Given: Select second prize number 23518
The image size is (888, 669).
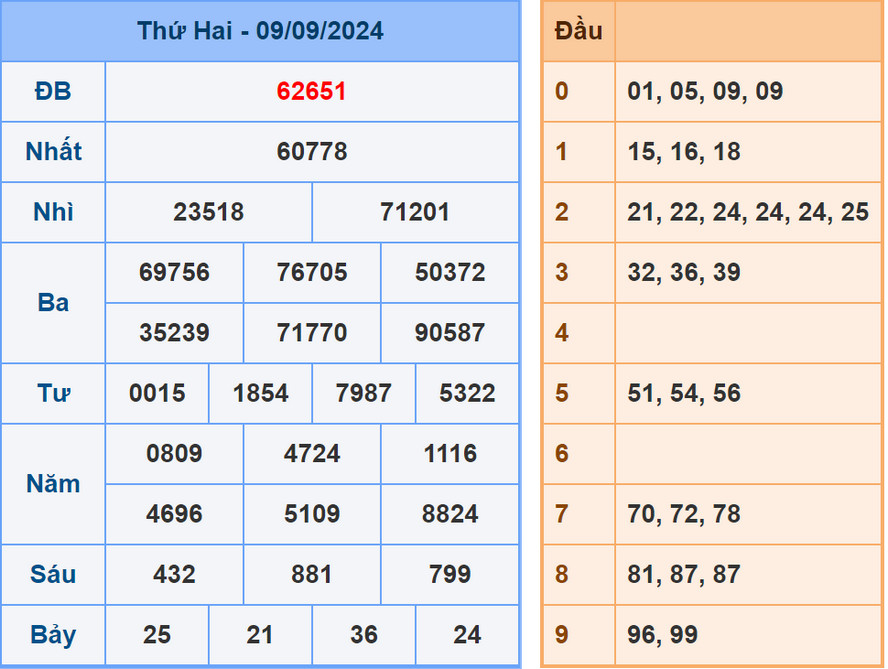Looking at the screenshot, I should [x=208, y=212].
